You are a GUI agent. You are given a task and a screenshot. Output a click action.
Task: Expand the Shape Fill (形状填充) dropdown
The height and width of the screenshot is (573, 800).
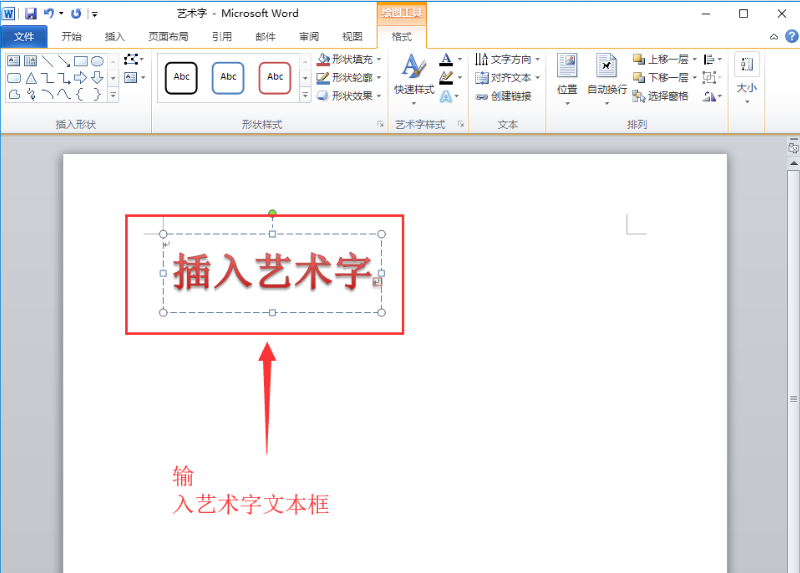[379, 59]
